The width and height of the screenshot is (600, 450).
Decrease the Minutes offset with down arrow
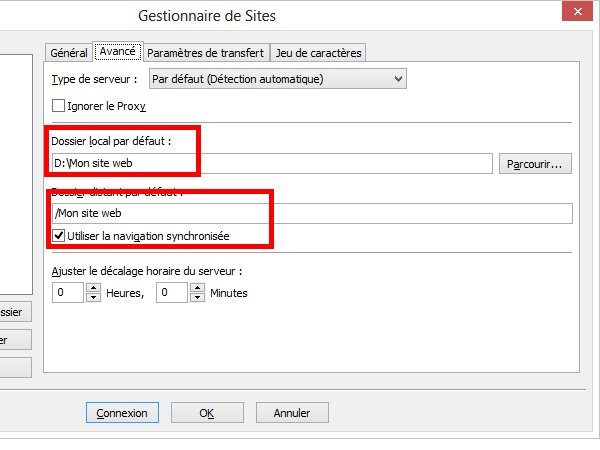(197, 297)
